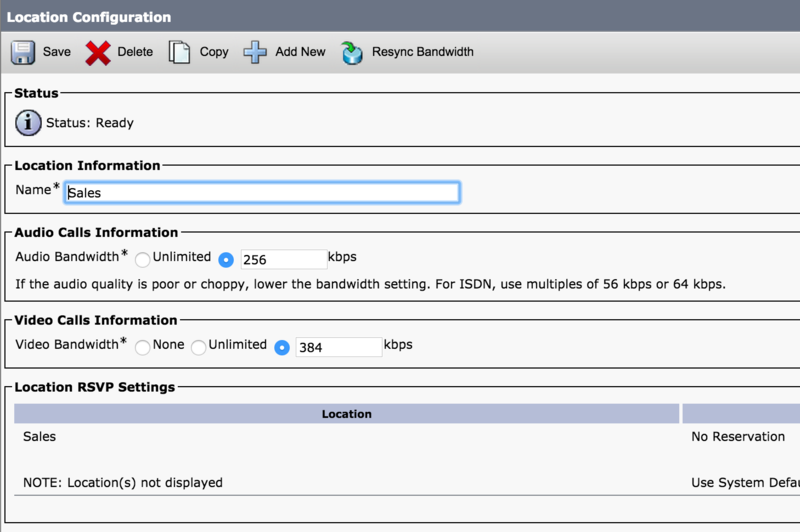Screen dimensions: 800x532
Task: Click the Save label in toolbar
Action: point(57,52)
